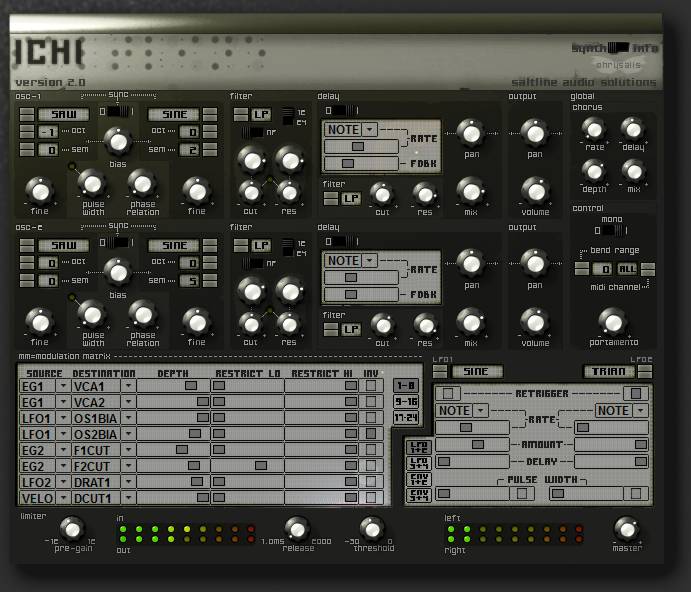This screenshot has height=592, width=691.
Task: Open second delay NOTE rate dropdown
Action: (370, 261)
